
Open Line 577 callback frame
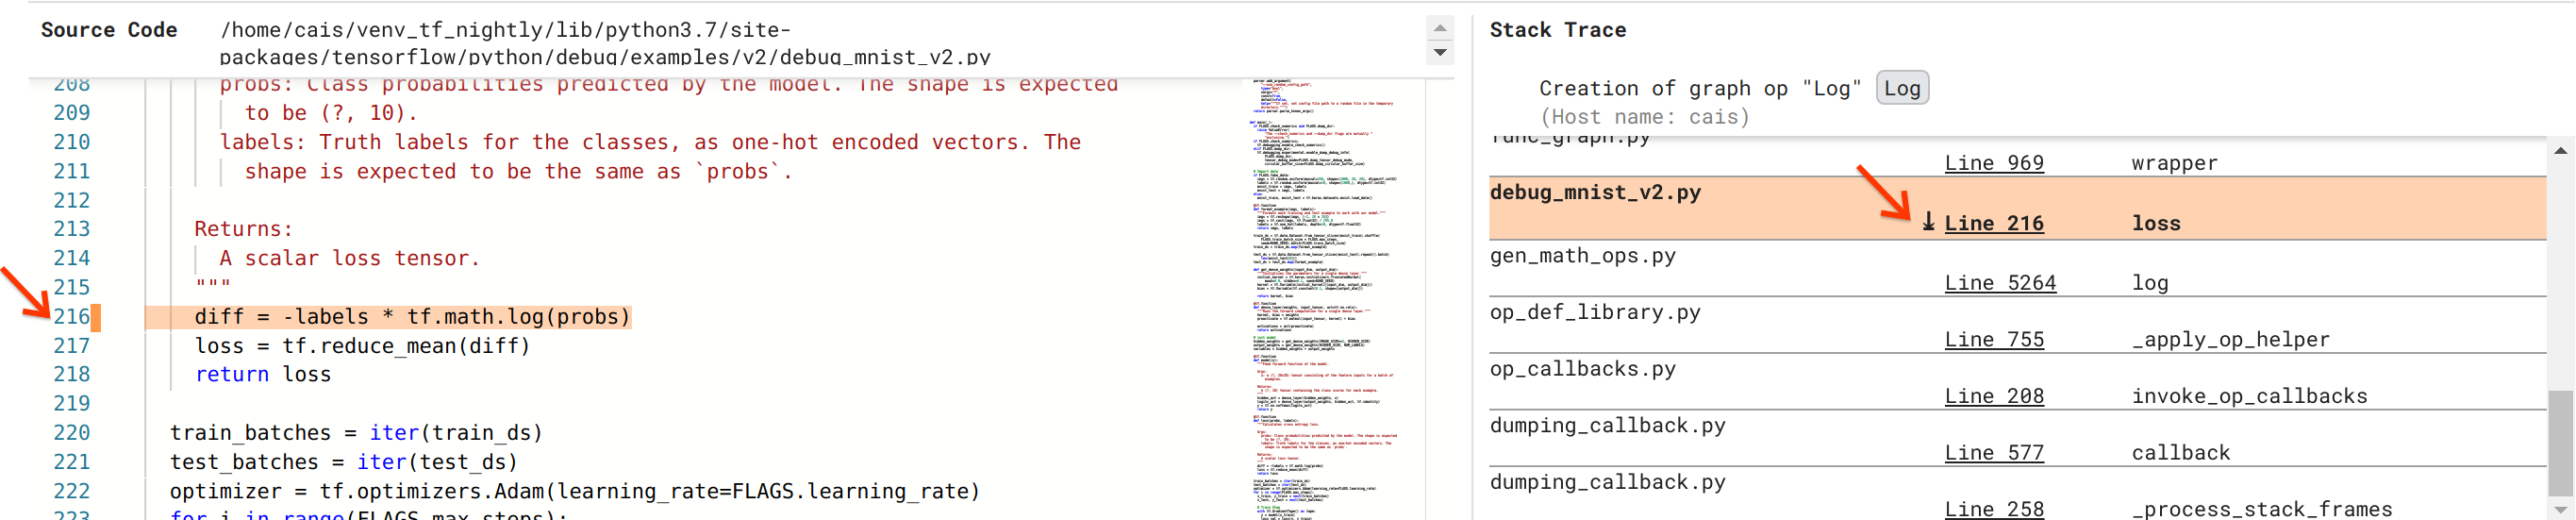(1993, 453)
